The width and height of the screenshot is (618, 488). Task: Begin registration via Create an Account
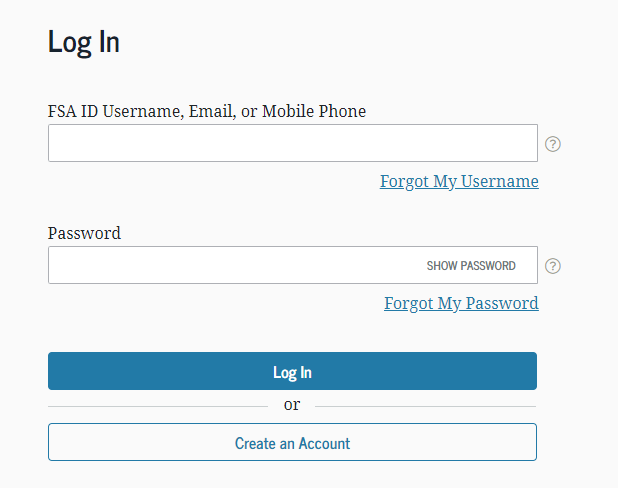tap(292, 442)
